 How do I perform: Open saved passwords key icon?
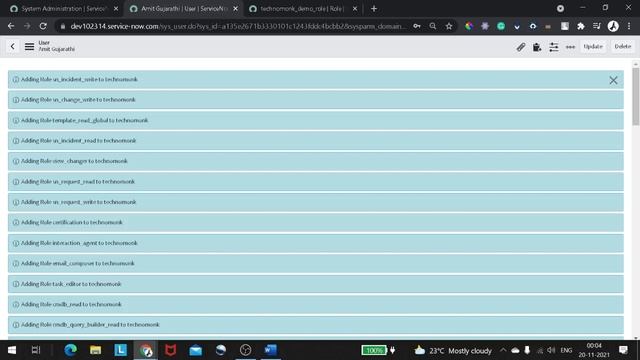[417, 26]
